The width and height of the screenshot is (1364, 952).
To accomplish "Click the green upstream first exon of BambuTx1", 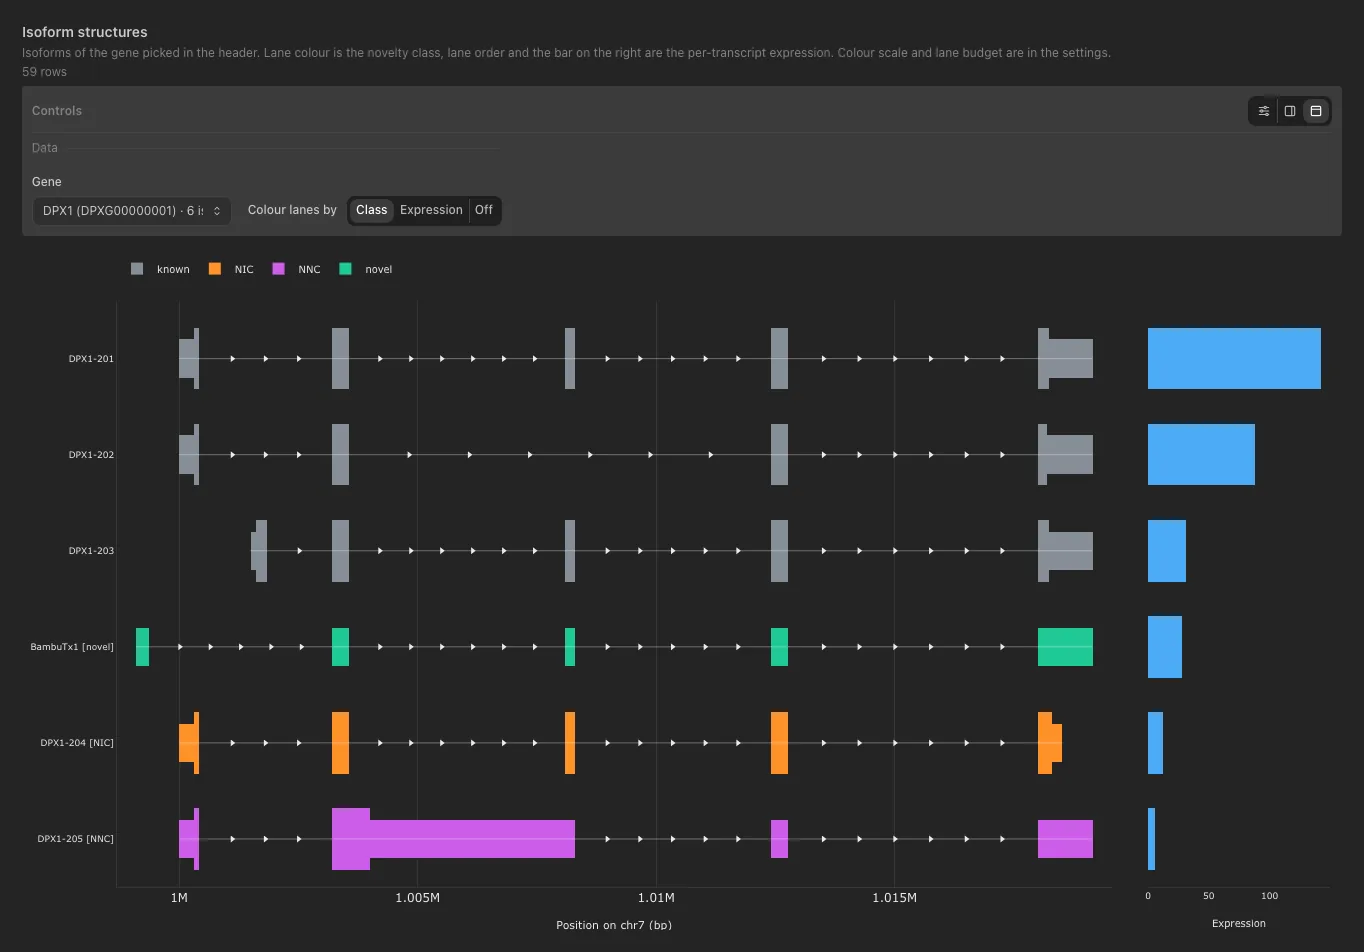I will pos(142,647).
